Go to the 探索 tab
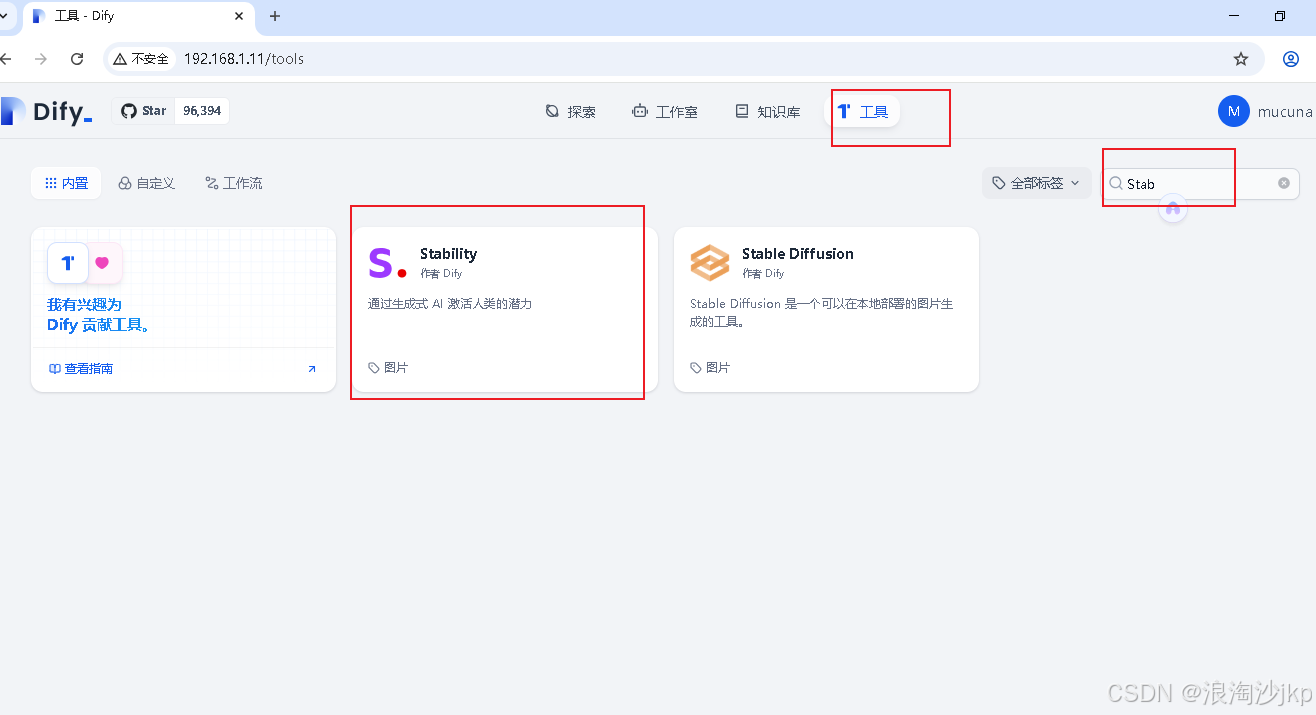 tap(571, 111)
